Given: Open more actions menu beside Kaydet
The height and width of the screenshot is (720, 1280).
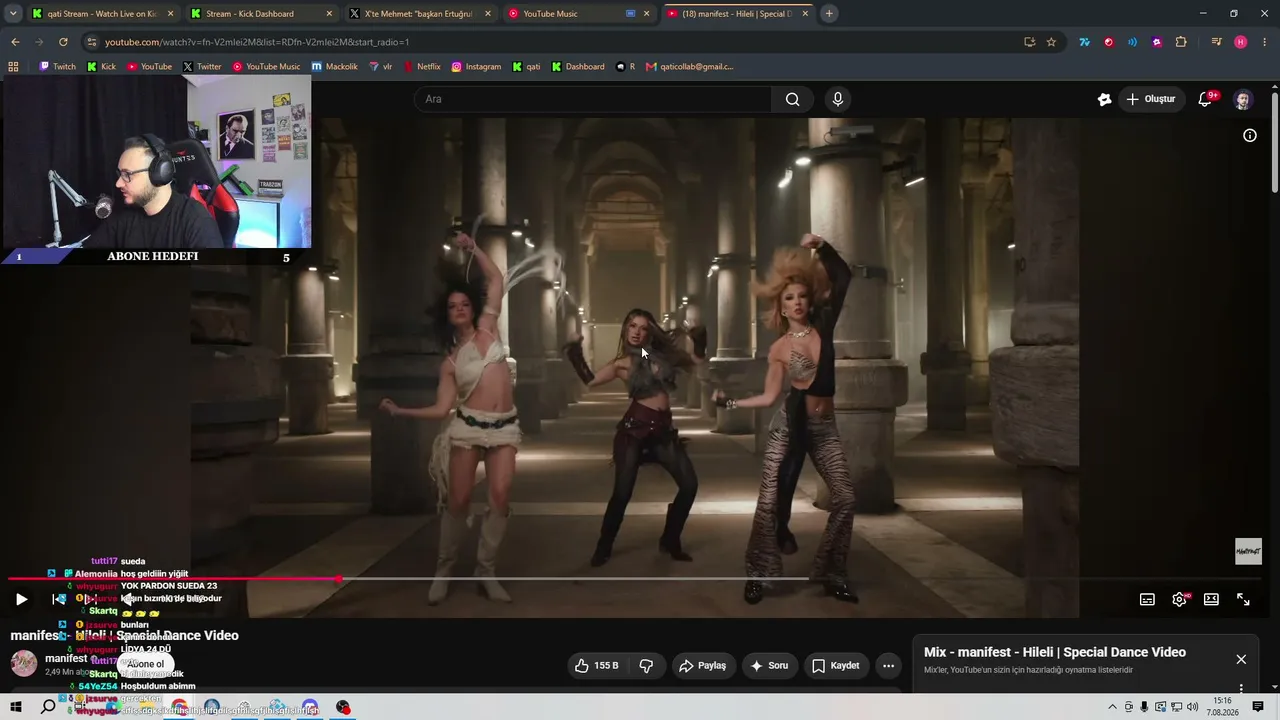Looking at the screenshot, I should pos(888,665).
